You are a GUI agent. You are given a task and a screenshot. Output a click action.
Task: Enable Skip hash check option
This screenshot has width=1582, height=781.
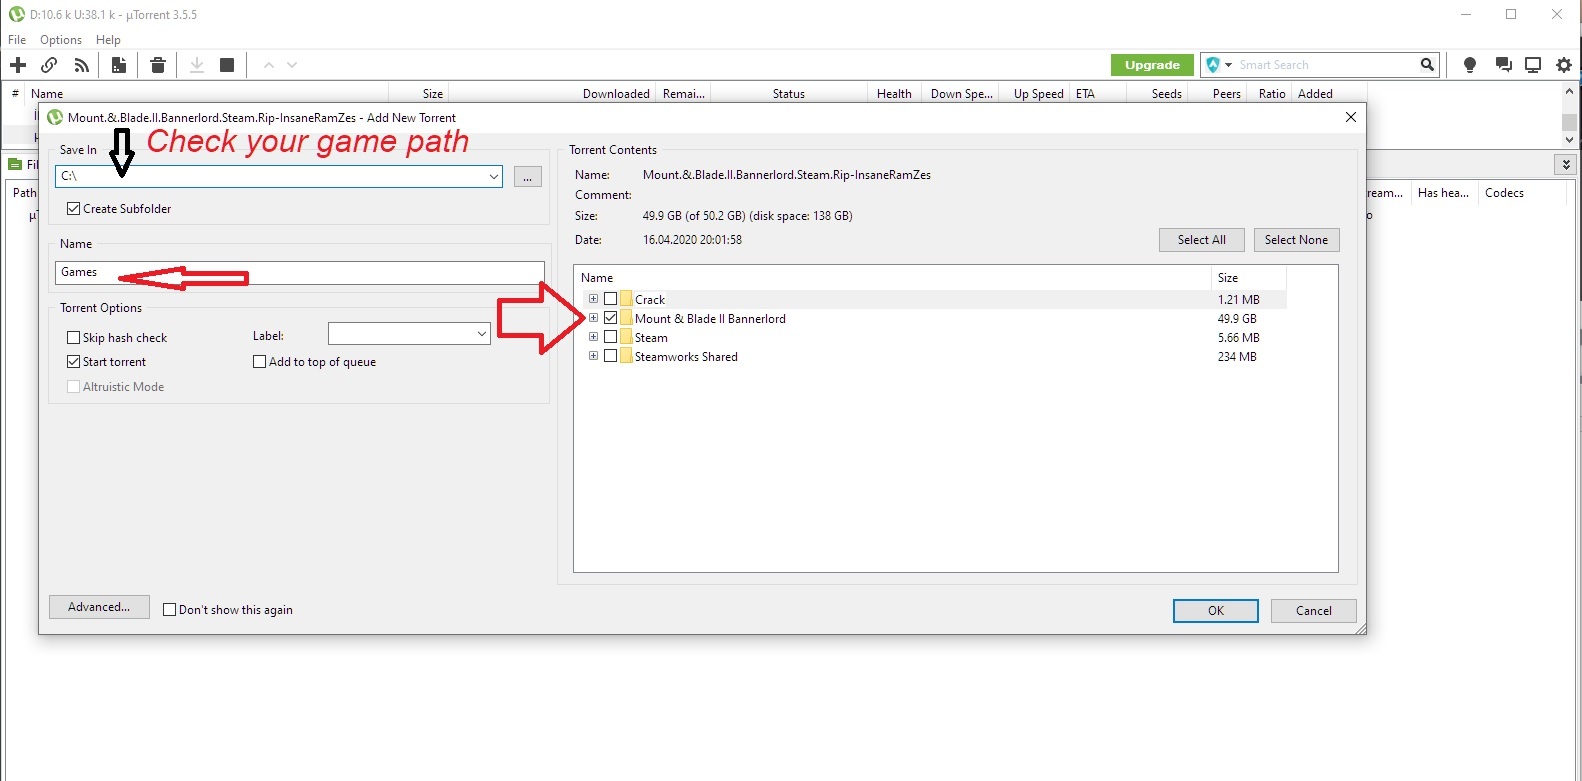coord(73,338)
